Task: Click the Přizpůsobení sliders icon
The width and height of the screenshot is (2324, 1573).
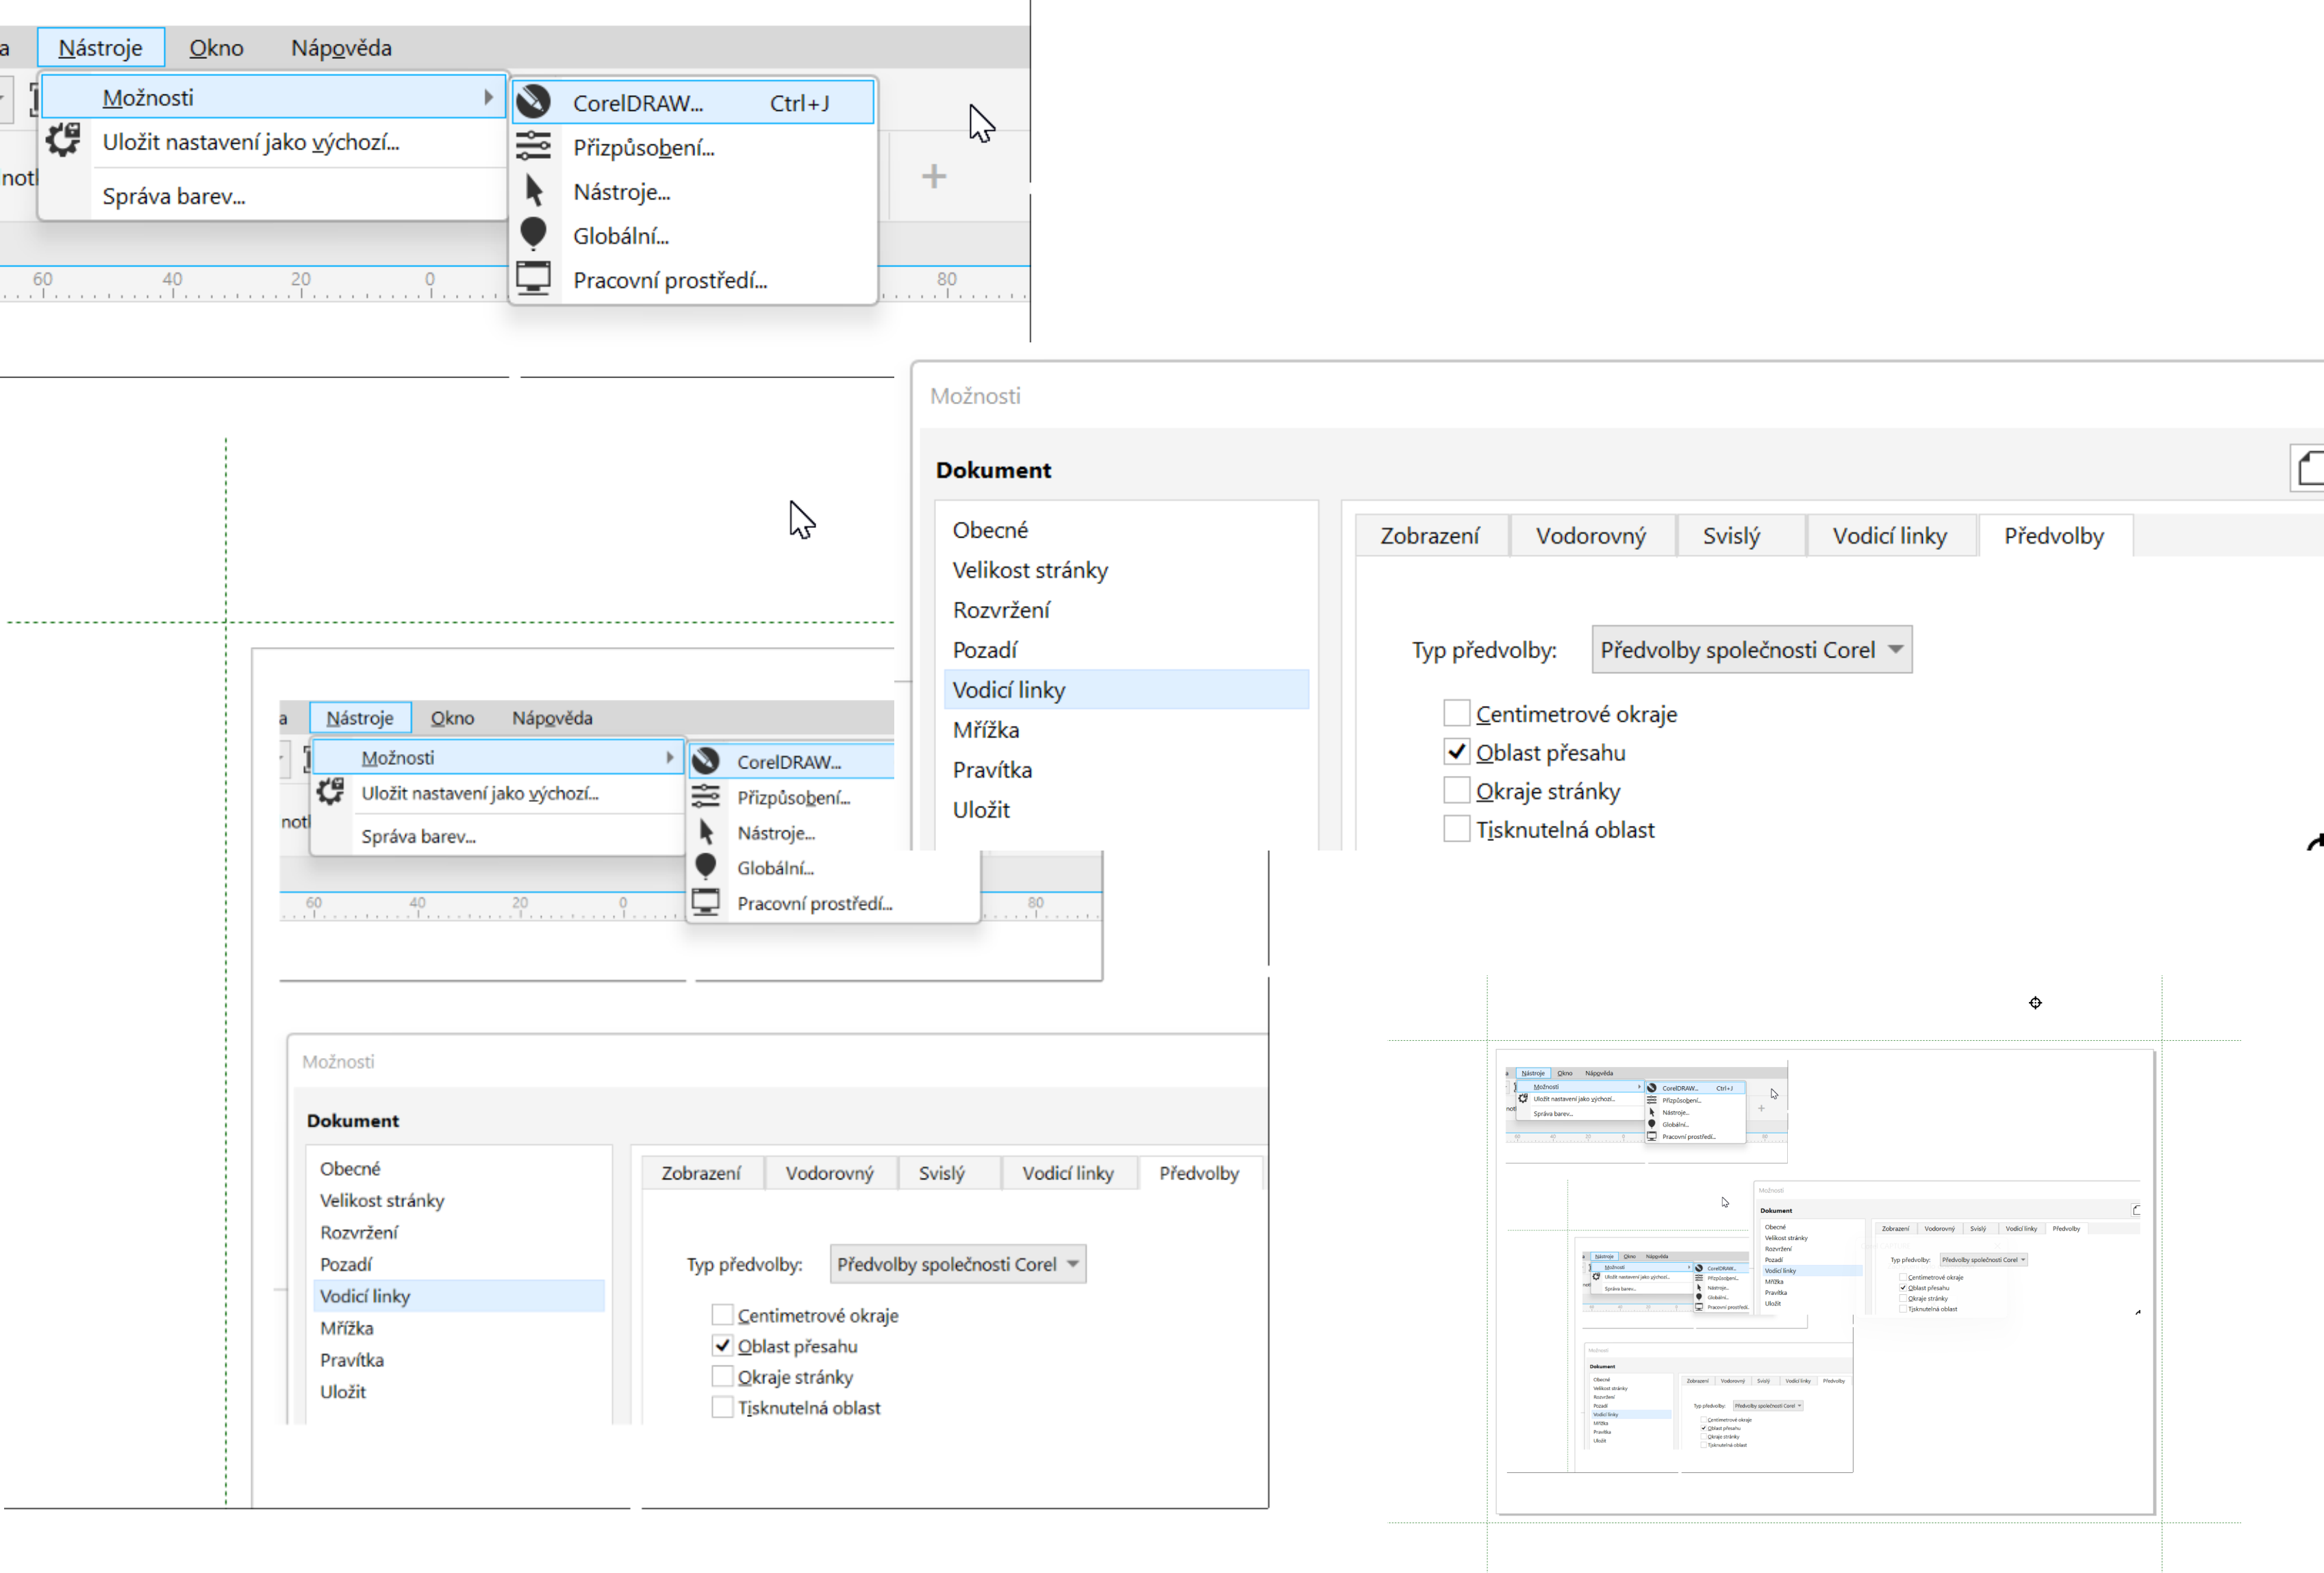Action: click(534, 147)
